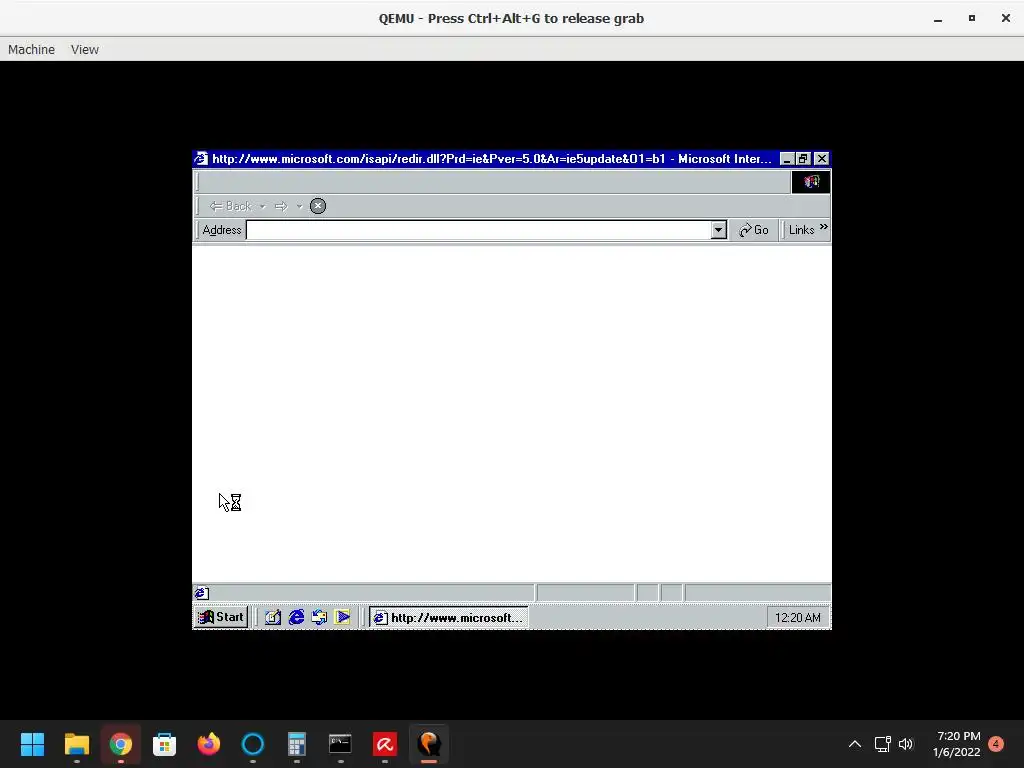This screenshot has height=768, width=1024.
Task: Open the guest Start menu
Action: coord(221,617)
